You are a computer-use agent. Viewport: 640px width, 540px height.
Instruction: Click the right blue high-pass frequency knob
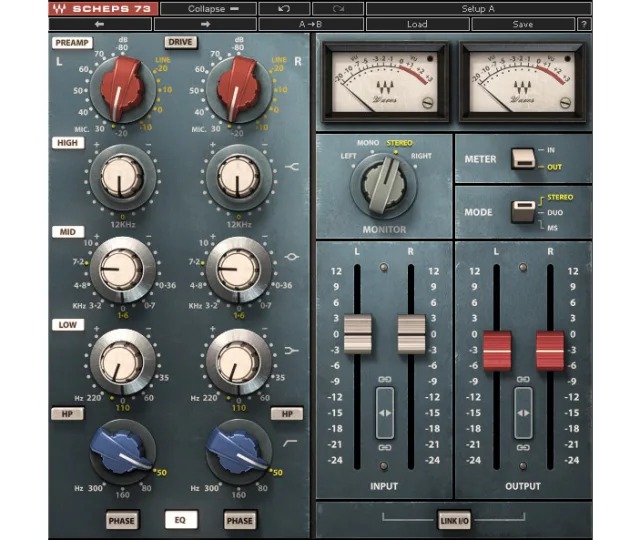coord(238,451)
